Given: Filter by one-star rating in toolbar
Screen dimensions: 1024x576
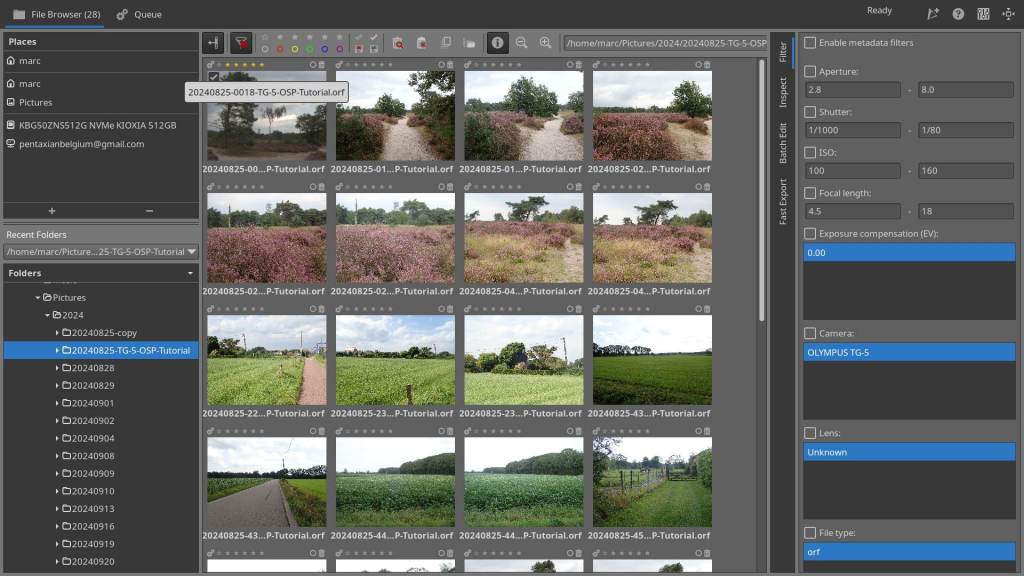Looking at the screenshot, I should click(x=280, y=37).
